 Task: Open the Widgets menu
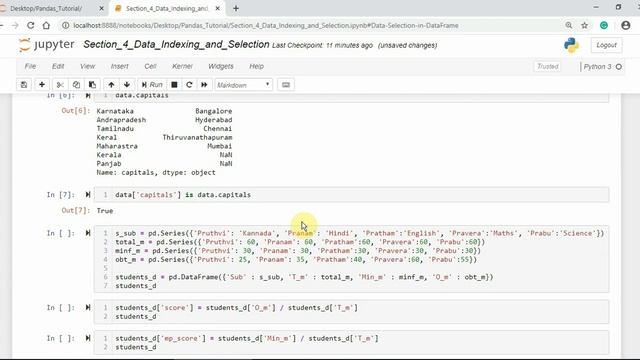pyautogui.click(x=221, y=66)
